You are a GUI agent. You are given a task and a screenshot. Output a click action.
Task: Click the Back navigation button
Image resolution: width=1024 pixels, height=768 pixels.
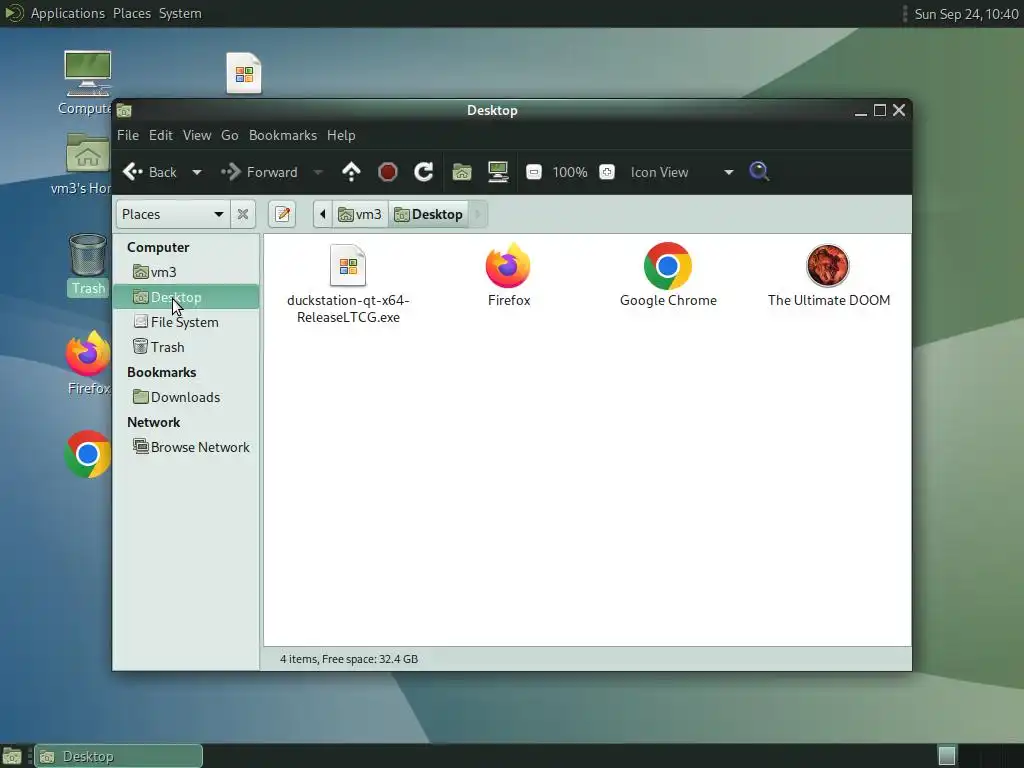(x=150, y=172)
